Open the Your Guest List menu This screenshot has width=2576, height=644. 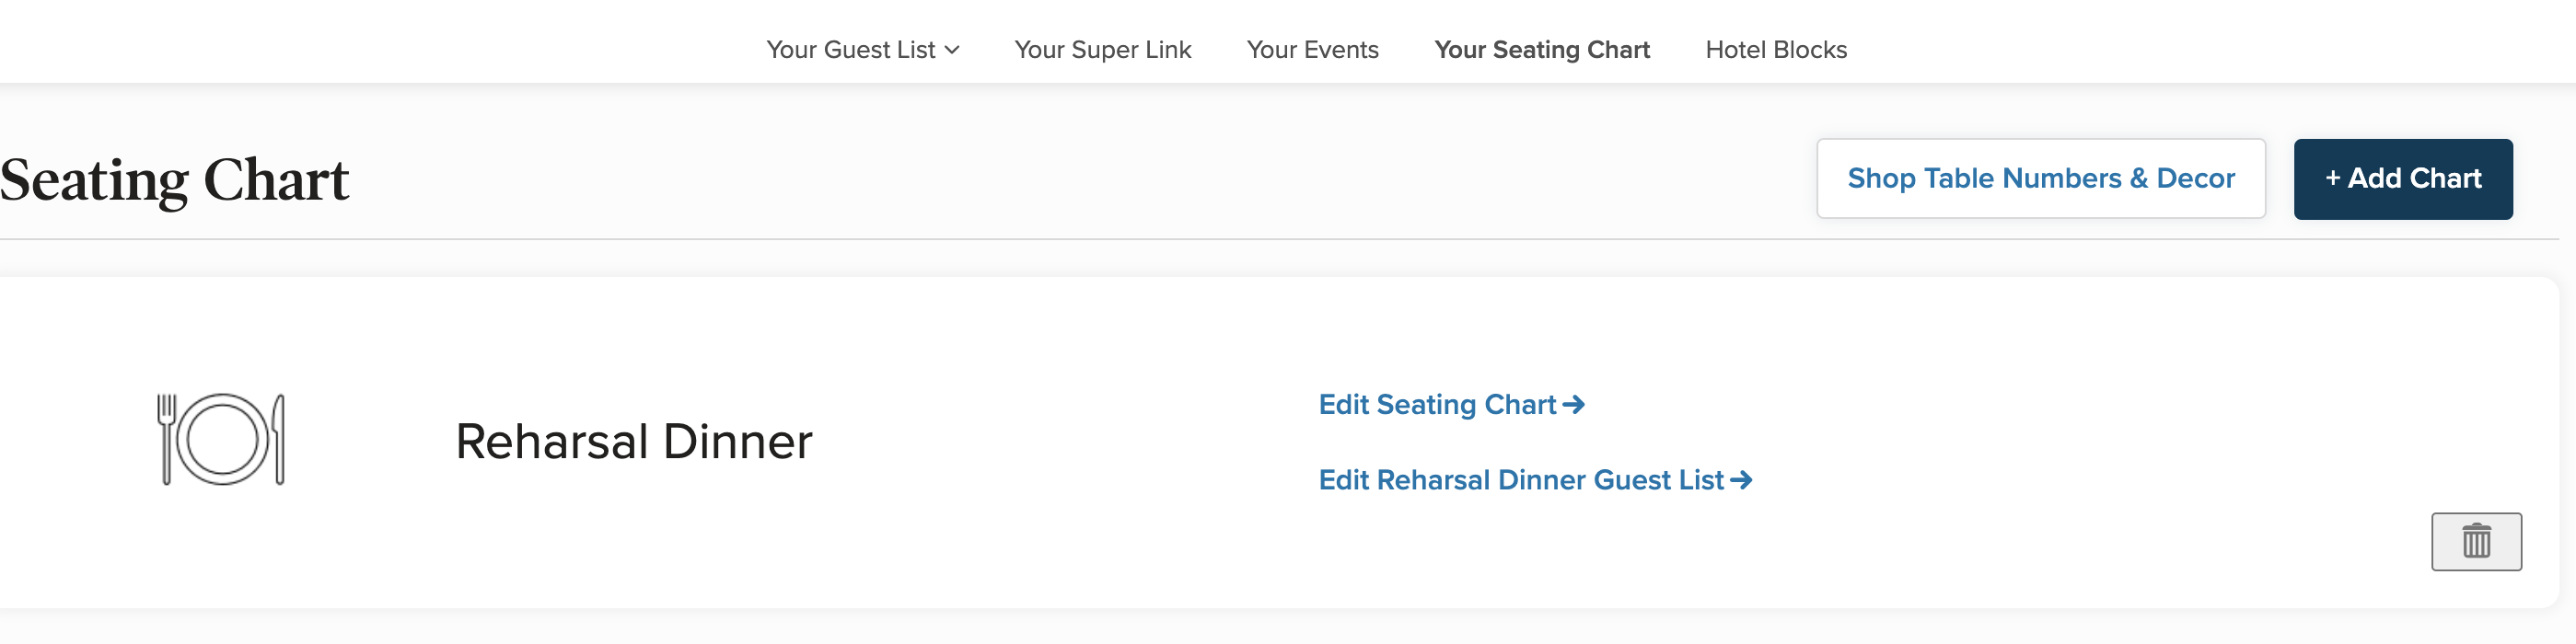(x=850, y=50)
